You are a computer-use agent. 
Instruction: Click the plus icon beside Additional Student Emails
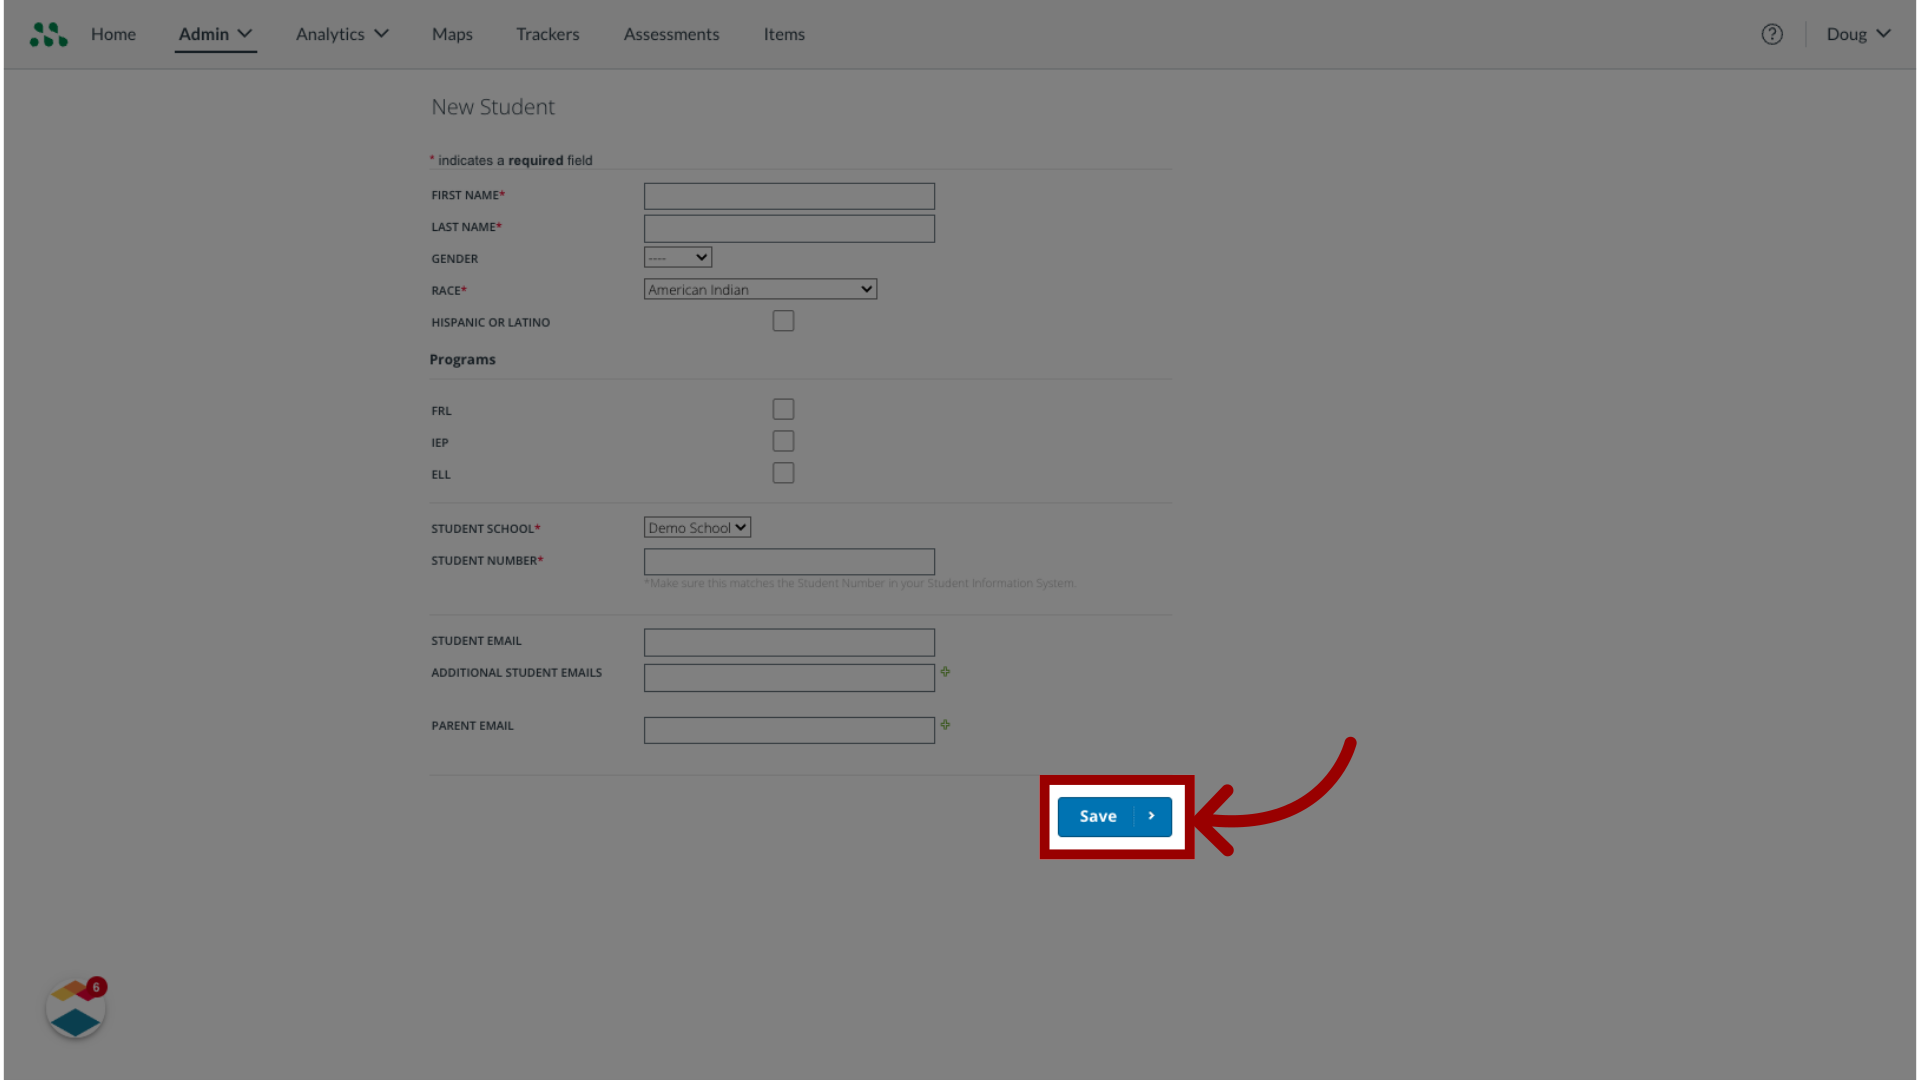click(x=945, y=672)
